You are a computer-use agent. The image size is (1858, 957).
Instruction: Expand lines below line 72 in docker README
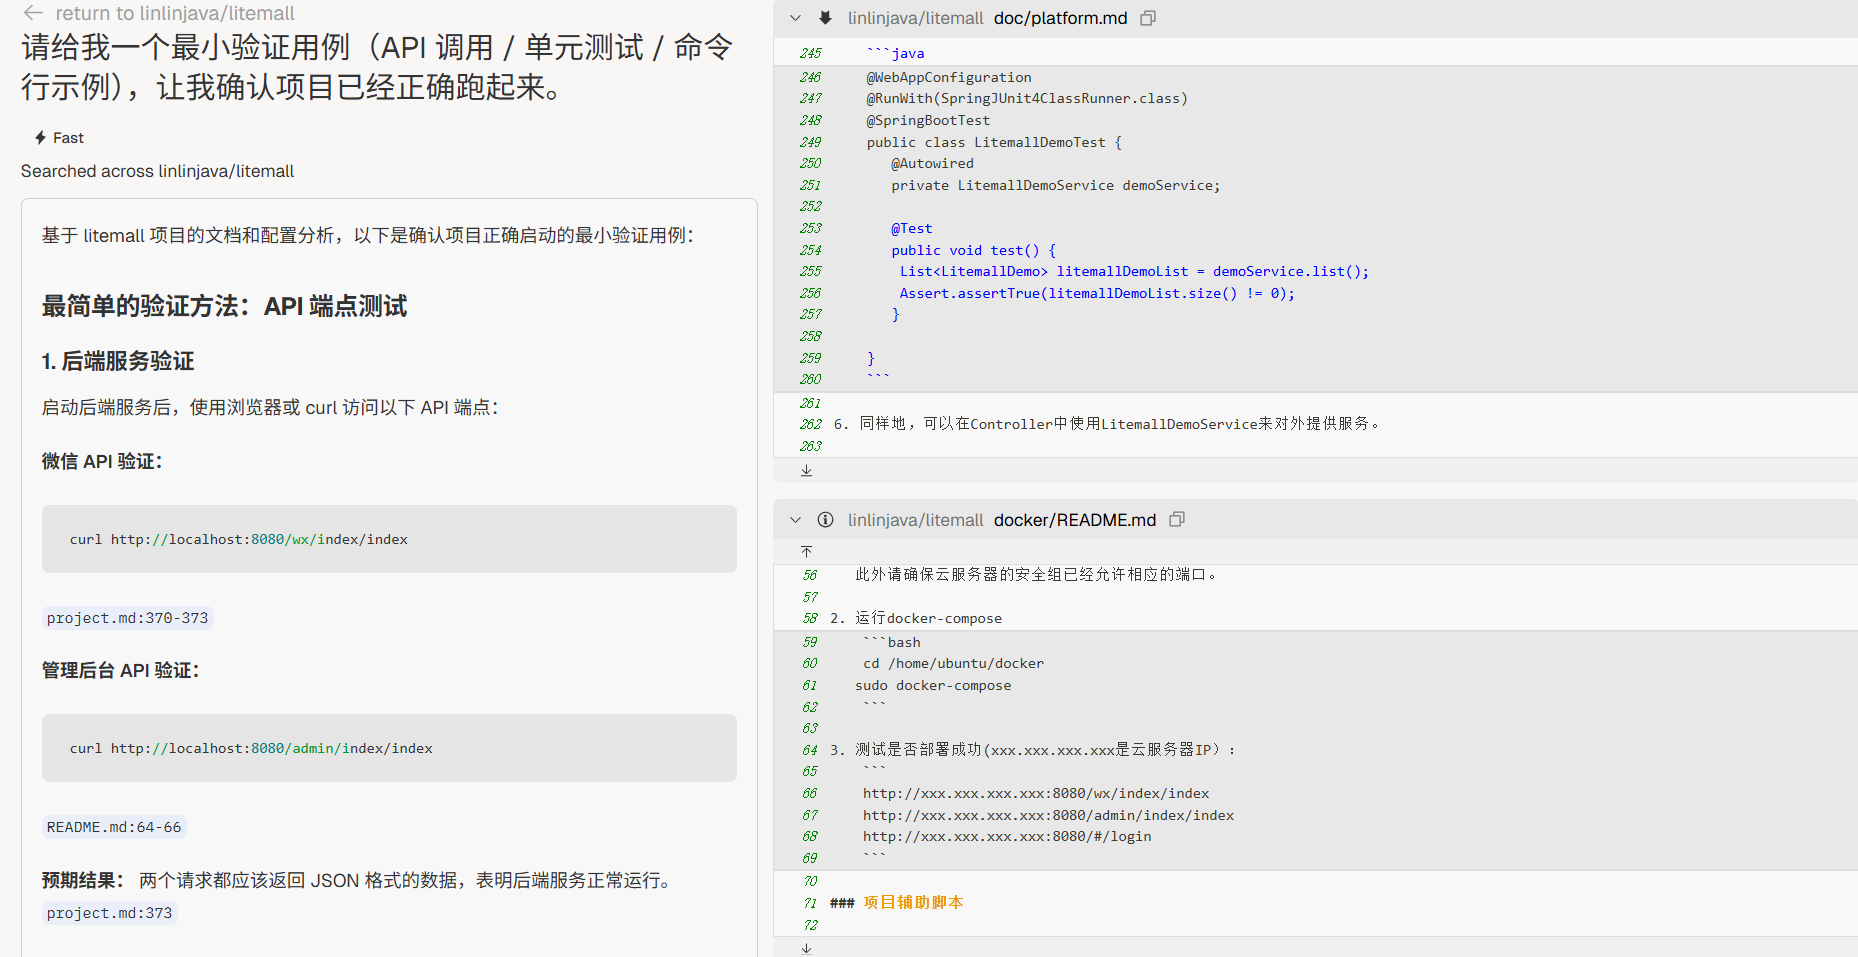click(x=806, y=948)
